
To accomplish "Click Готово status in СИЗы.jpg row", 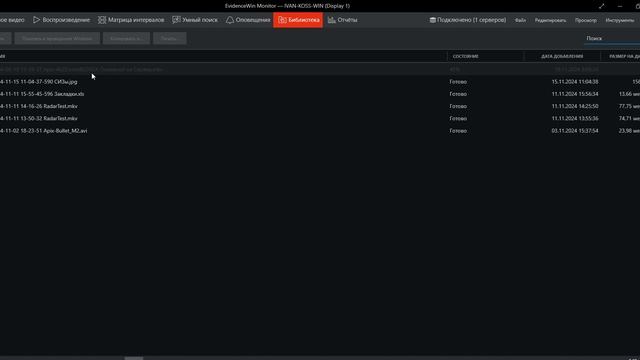I will (458, 82).
